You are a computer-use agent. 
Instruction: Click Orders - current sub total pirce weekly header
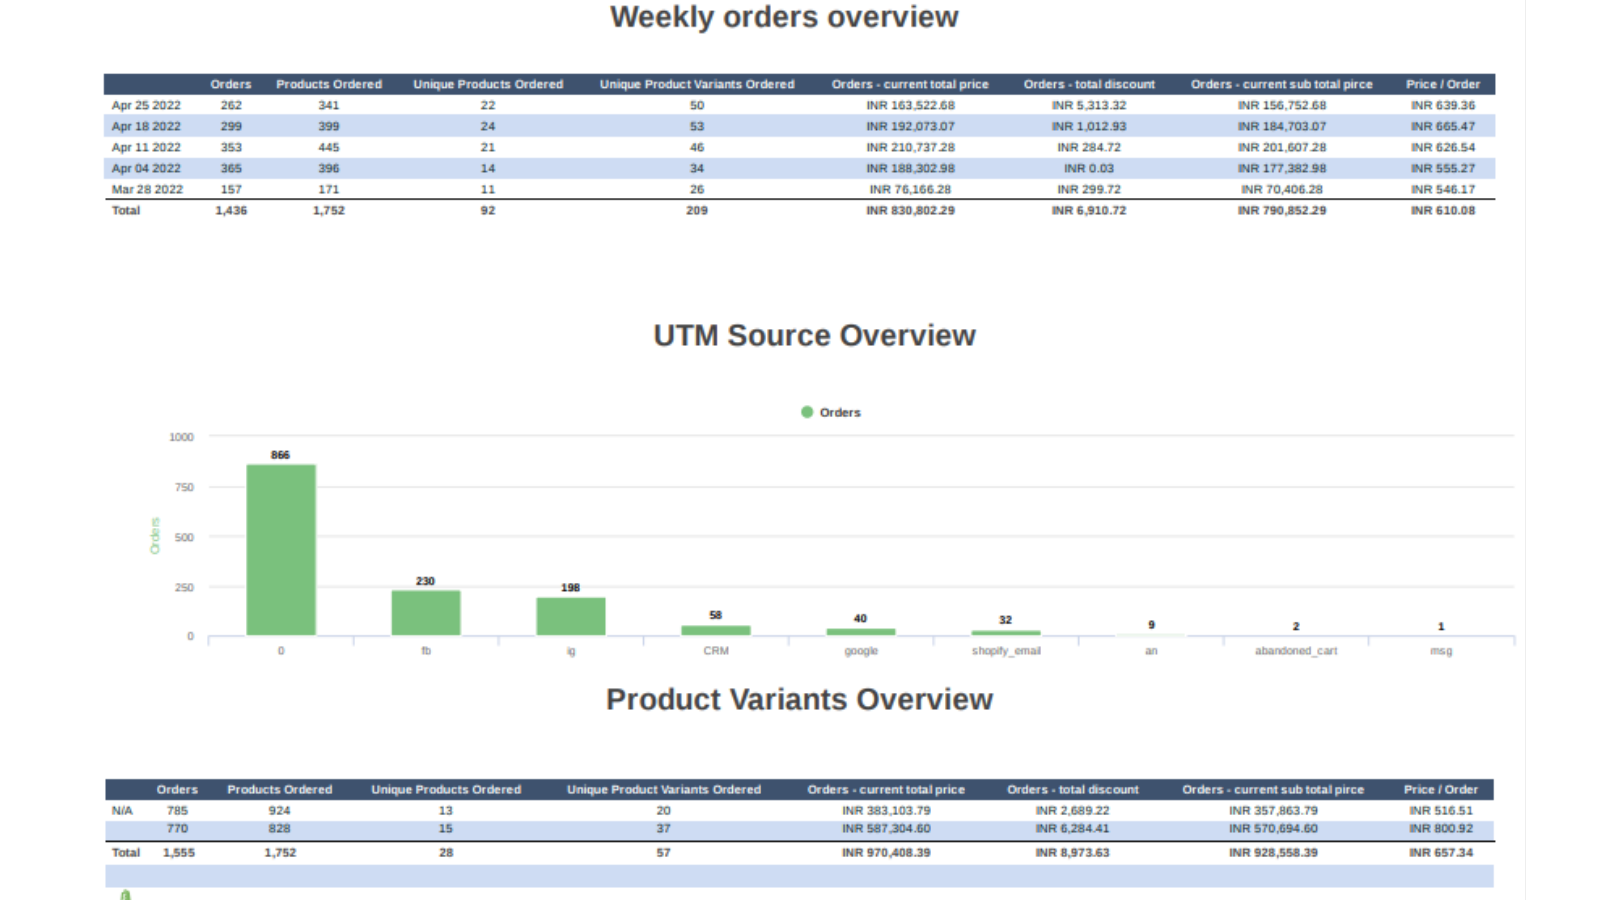point(1282,84)
